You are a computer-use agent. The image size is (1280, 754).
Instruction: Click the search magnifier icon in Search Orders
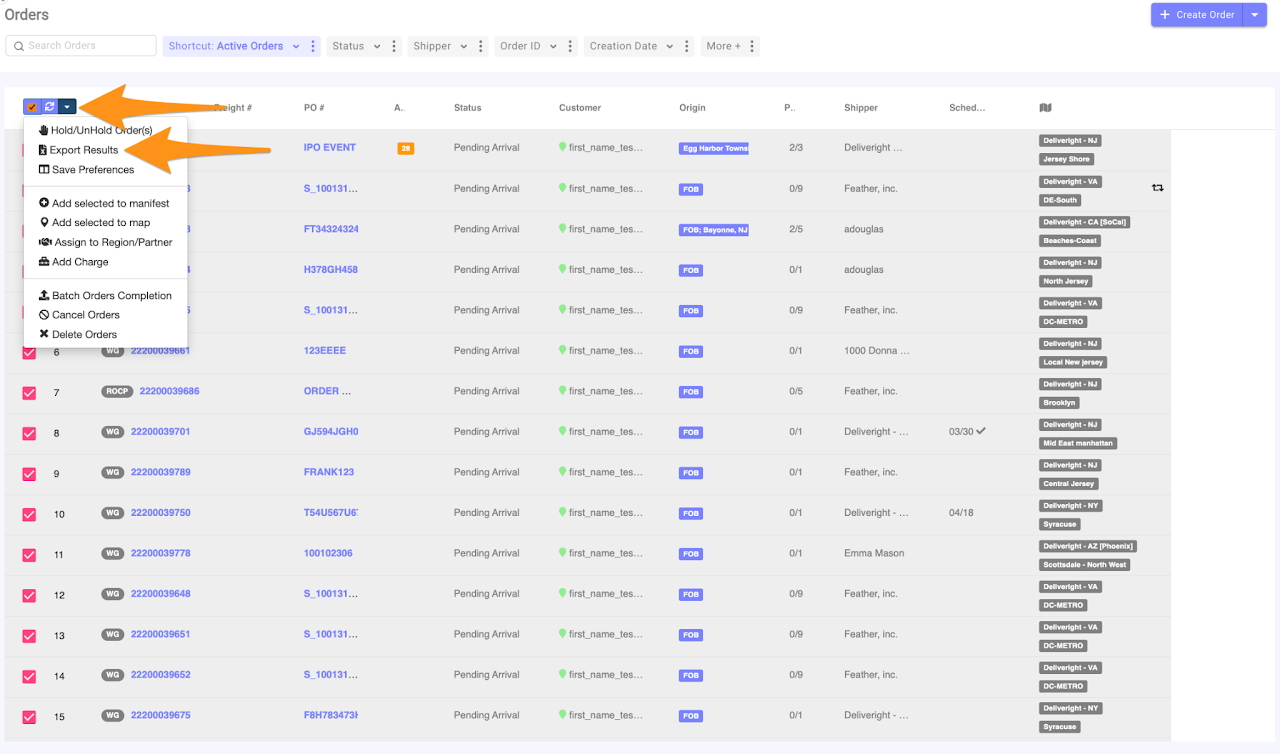(x=18, y=46)
